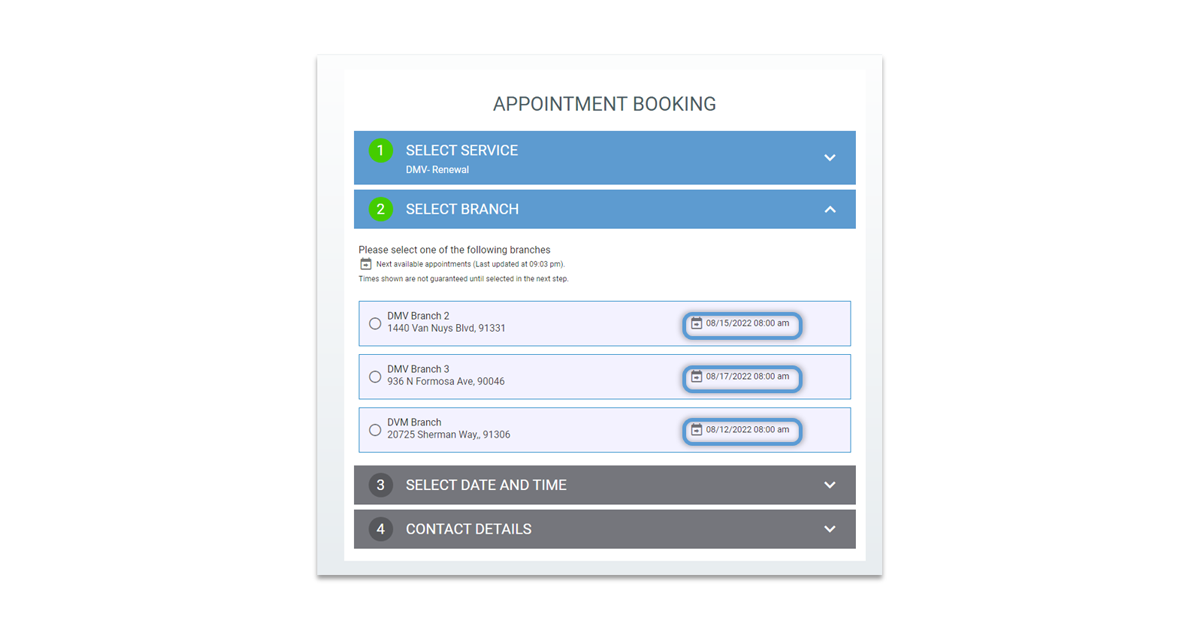This screenshot has width=1200, height=628.
Task: Click the gray step 3 number badge
Action: pyautogui.click(x=381, y=485)
